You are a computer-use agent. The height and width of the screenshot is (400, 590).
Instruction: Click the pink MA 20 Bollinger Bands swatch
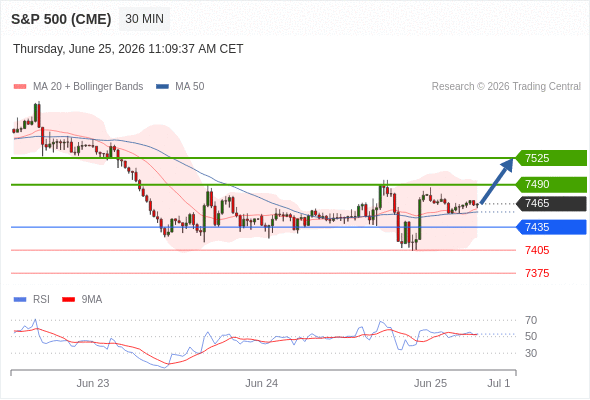coord(20,87)
